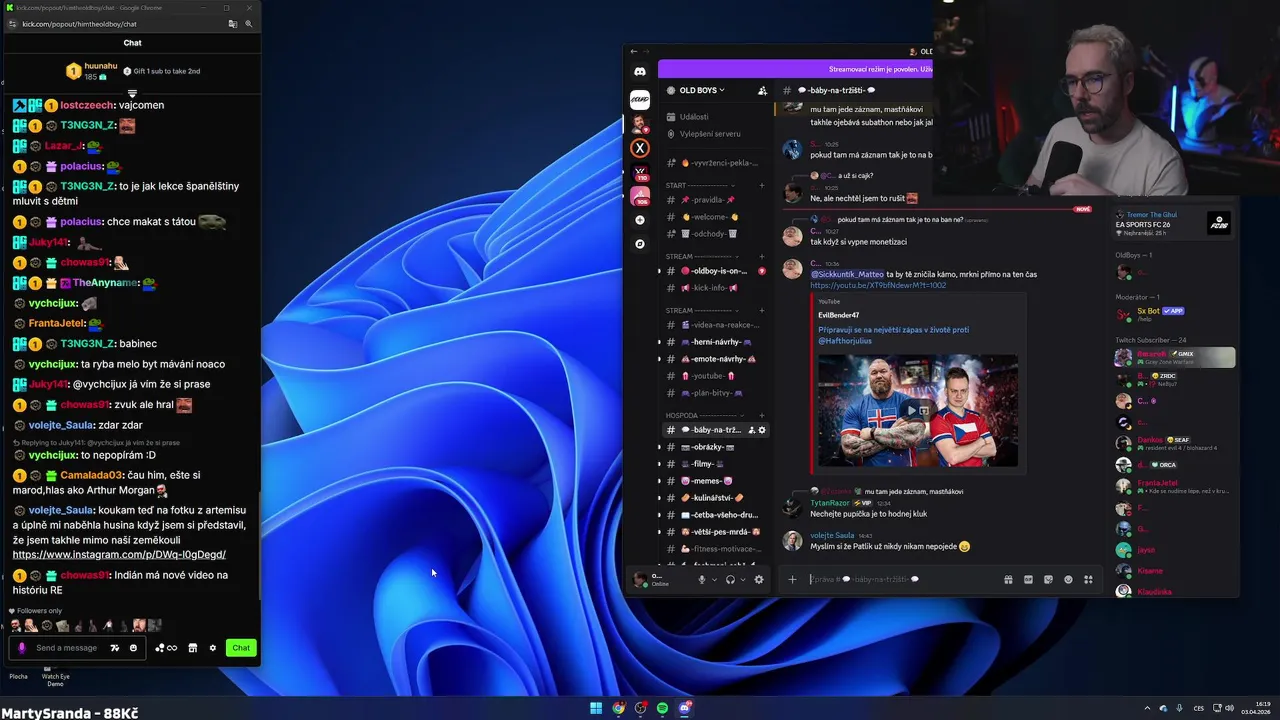
Task: Open the volume control in system tray
Action: [x=1229, y=708]
